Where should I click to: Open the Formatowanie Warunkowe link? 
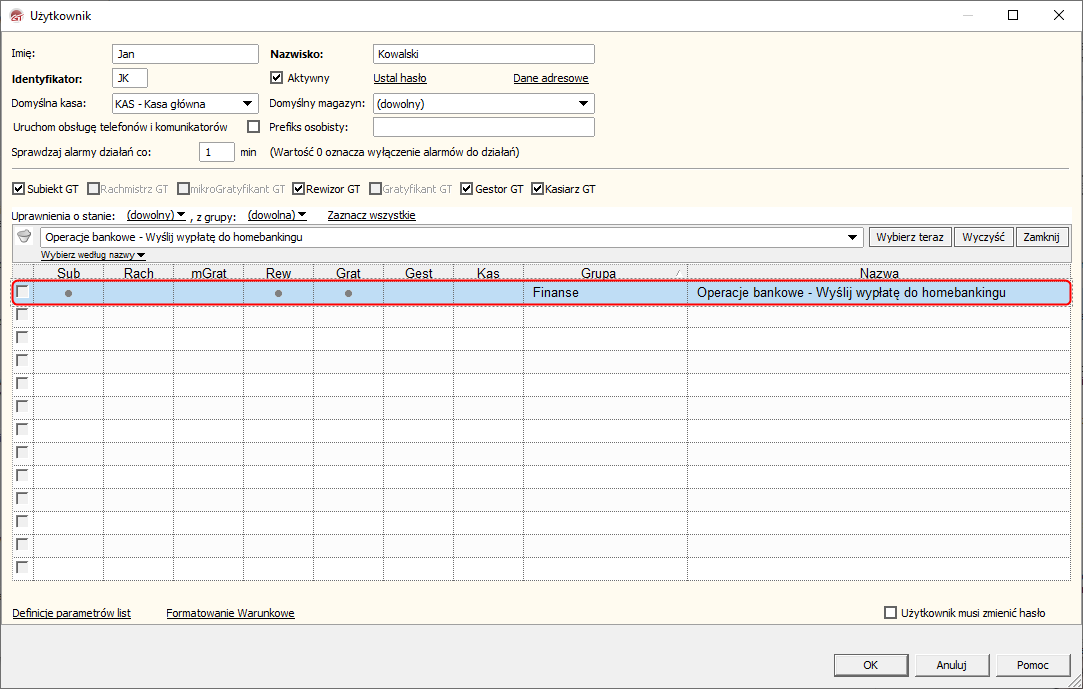230,613
